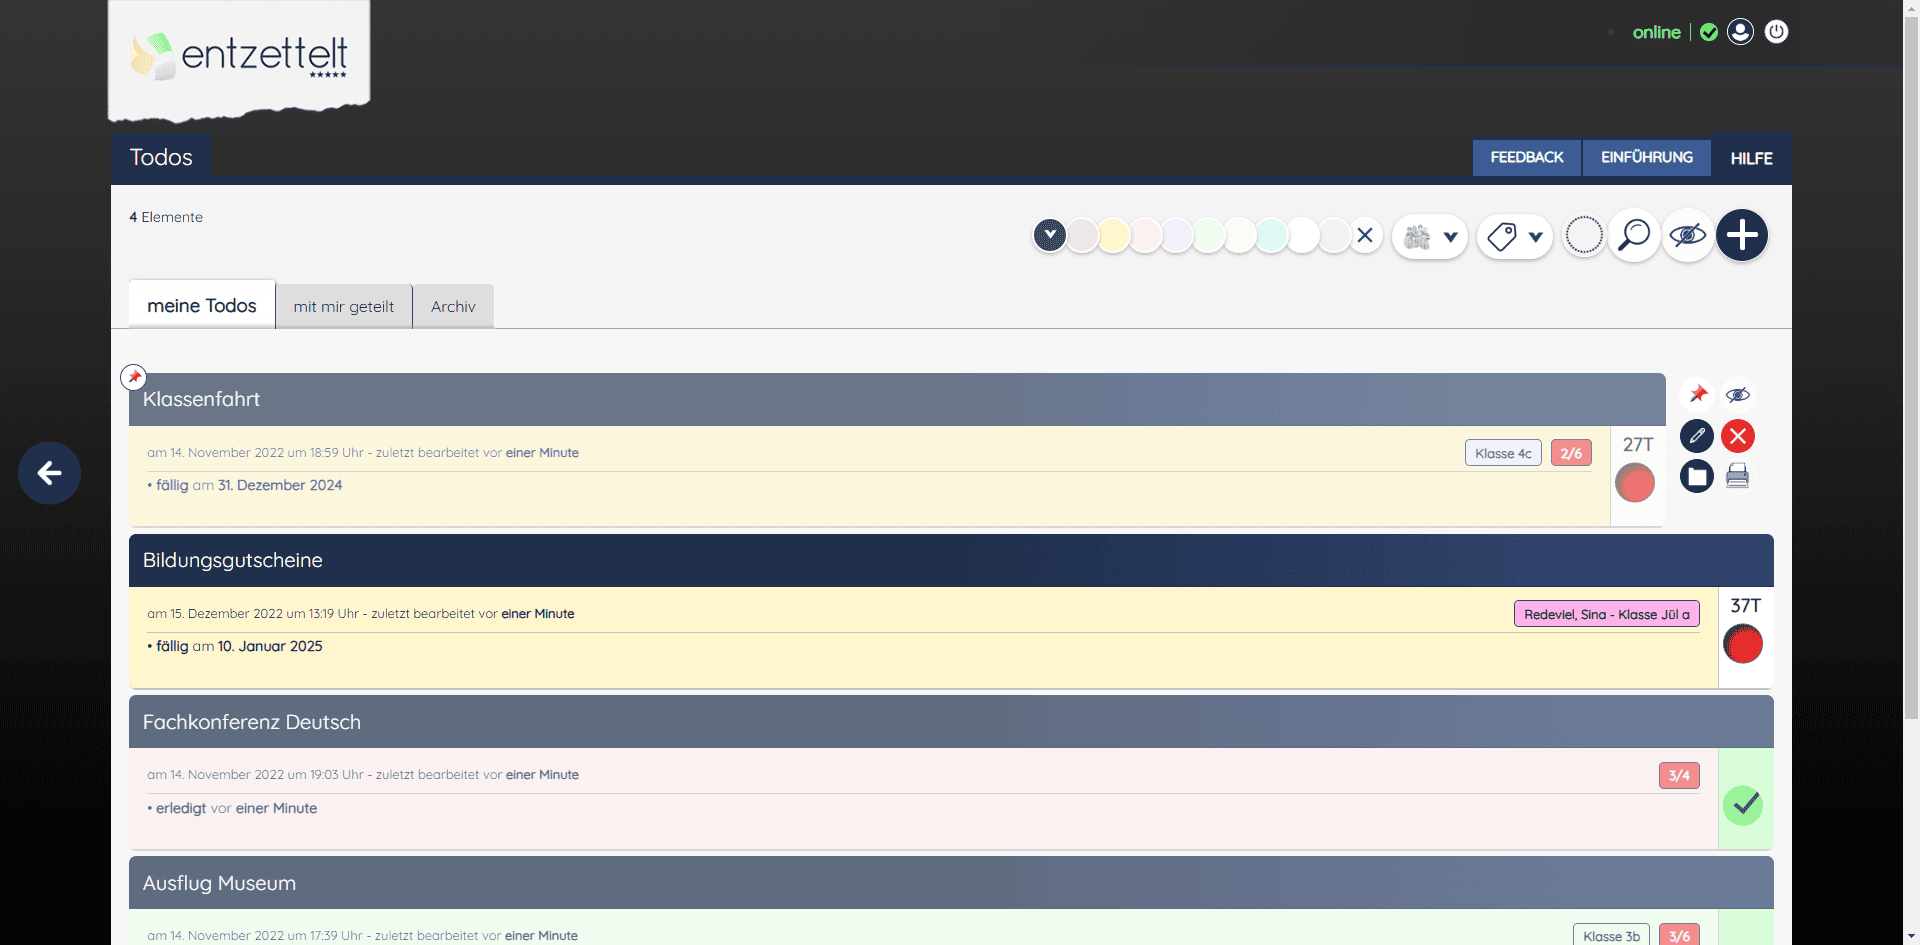Add a new todo with the plus button
The height and width of the screenshot is (945, 1920).
coord(1741,236)
